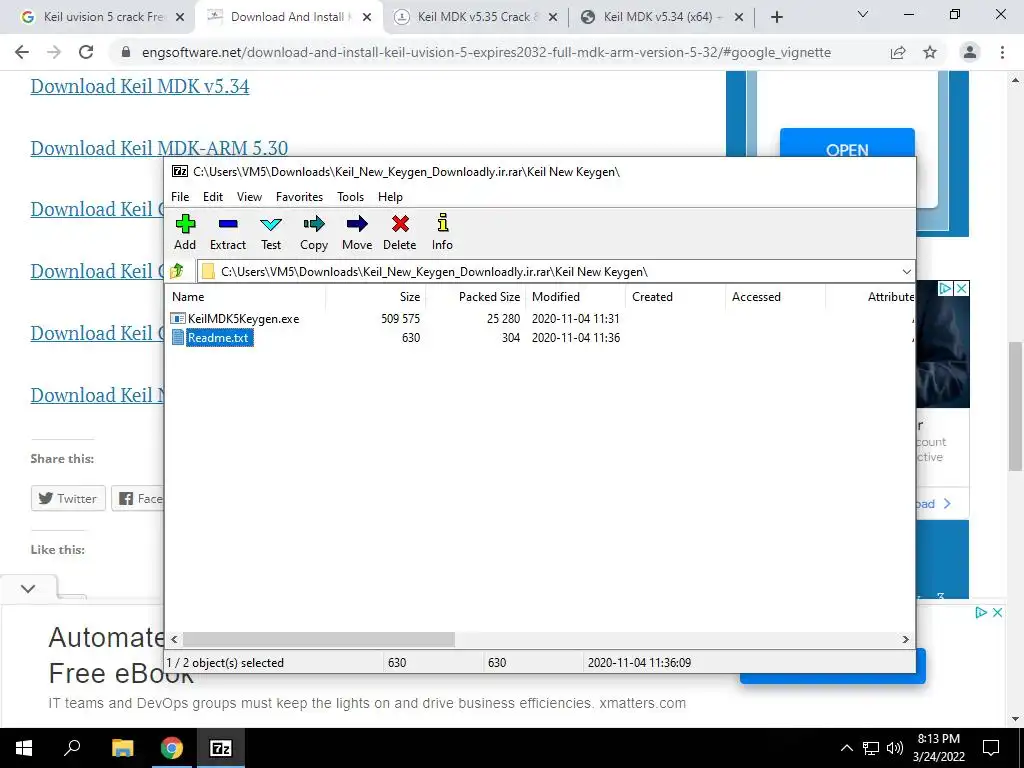Open Windows Start menu
This screenshot has width=1024, height=768.
pyautogui.click(x=24, y=748)
